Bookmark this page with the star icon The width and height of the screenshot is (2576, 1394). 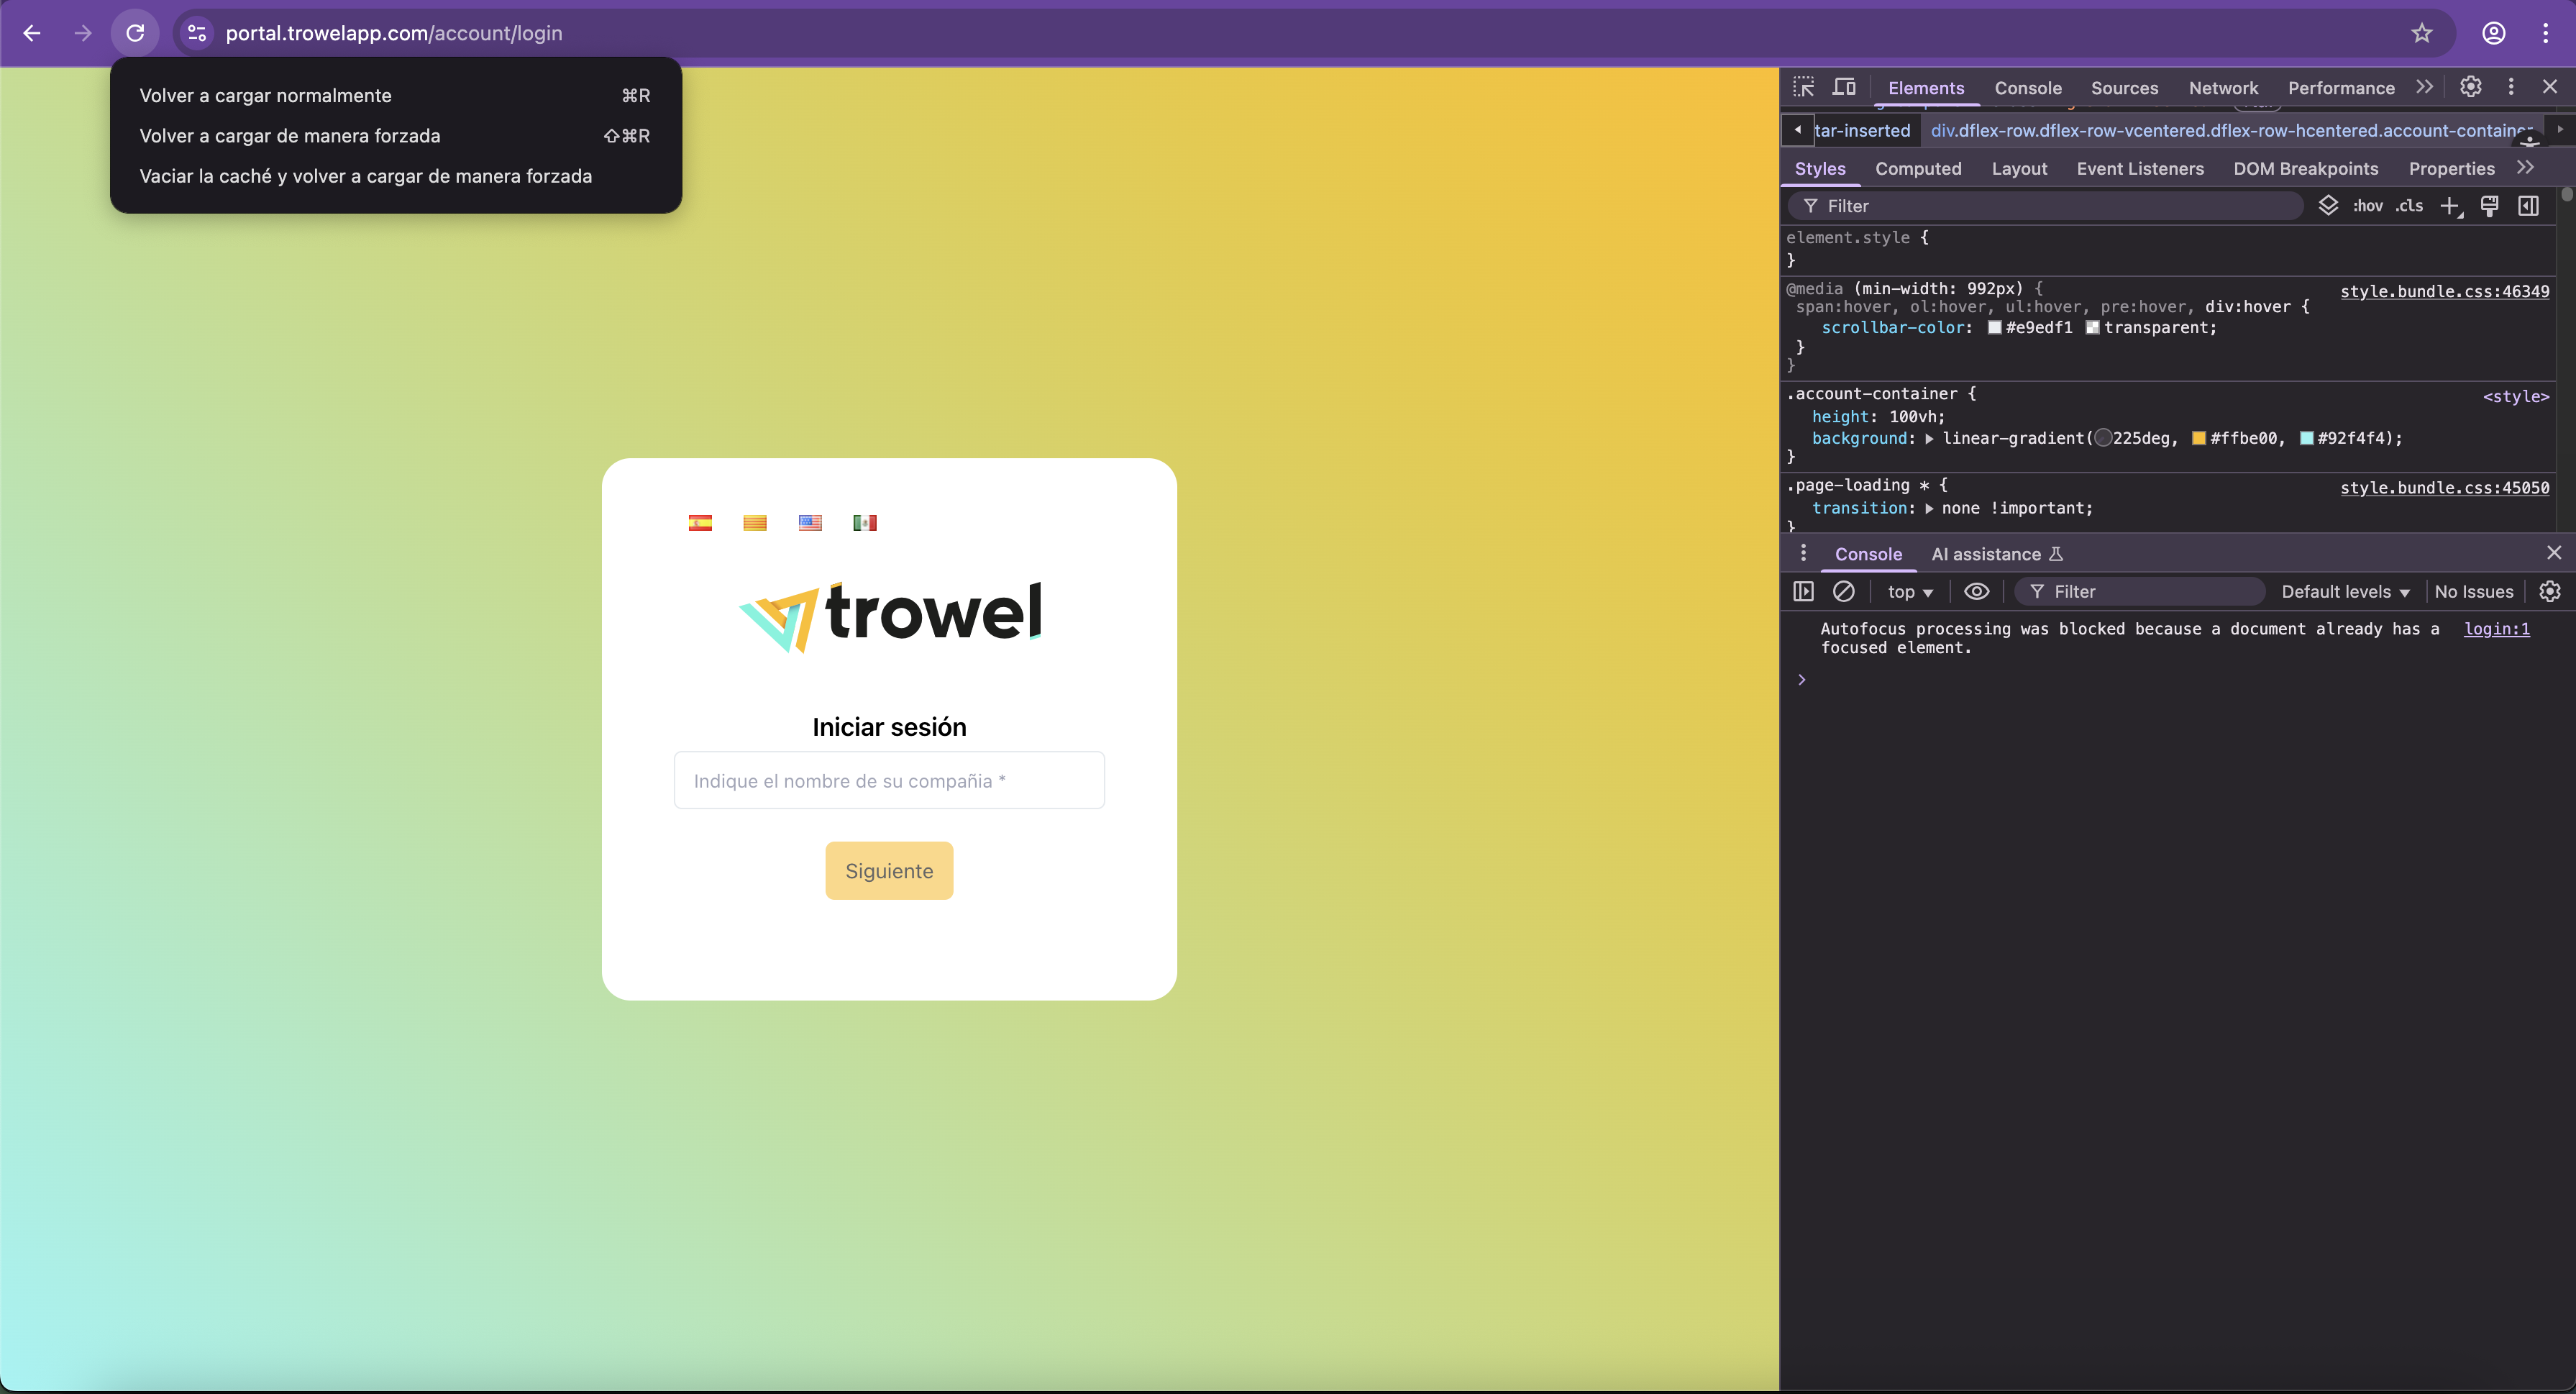(2421, 33)
